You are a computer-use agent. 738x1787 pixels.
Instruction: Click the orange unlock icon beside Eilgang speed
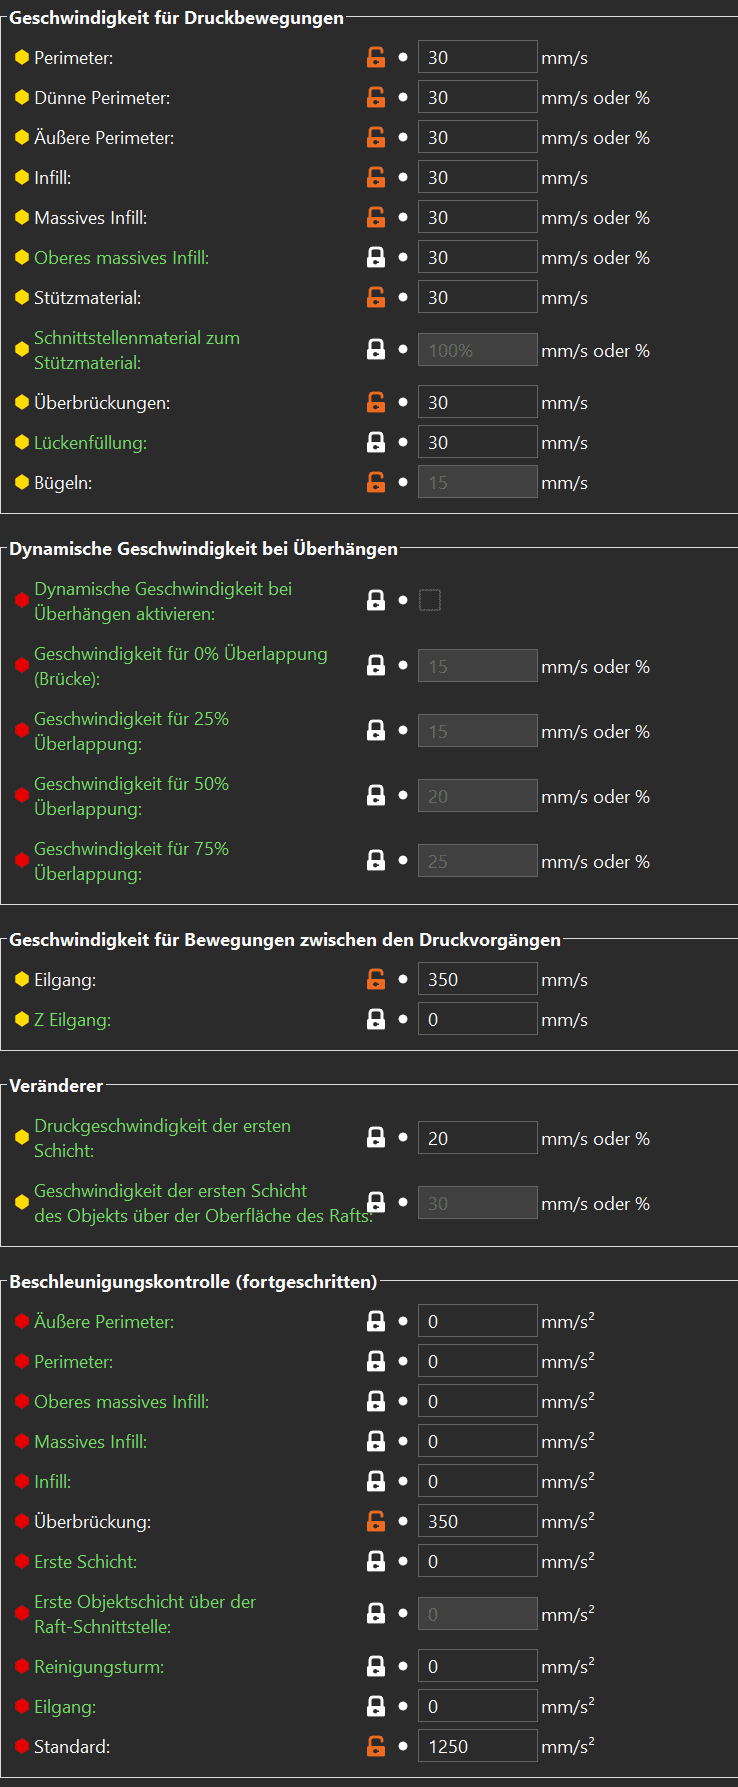pyautogui.click(x=376, y=980)
